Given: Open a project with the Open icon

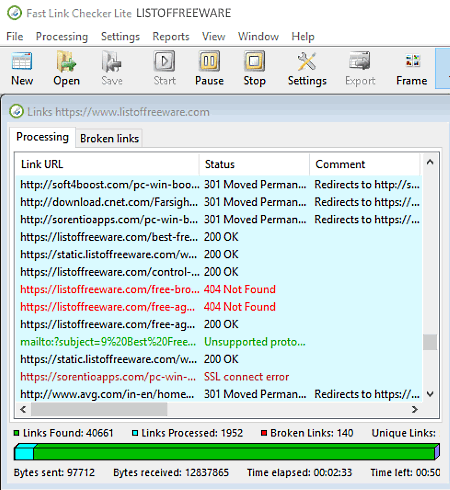Looking at the screenshot, I should tap(66, 62).
